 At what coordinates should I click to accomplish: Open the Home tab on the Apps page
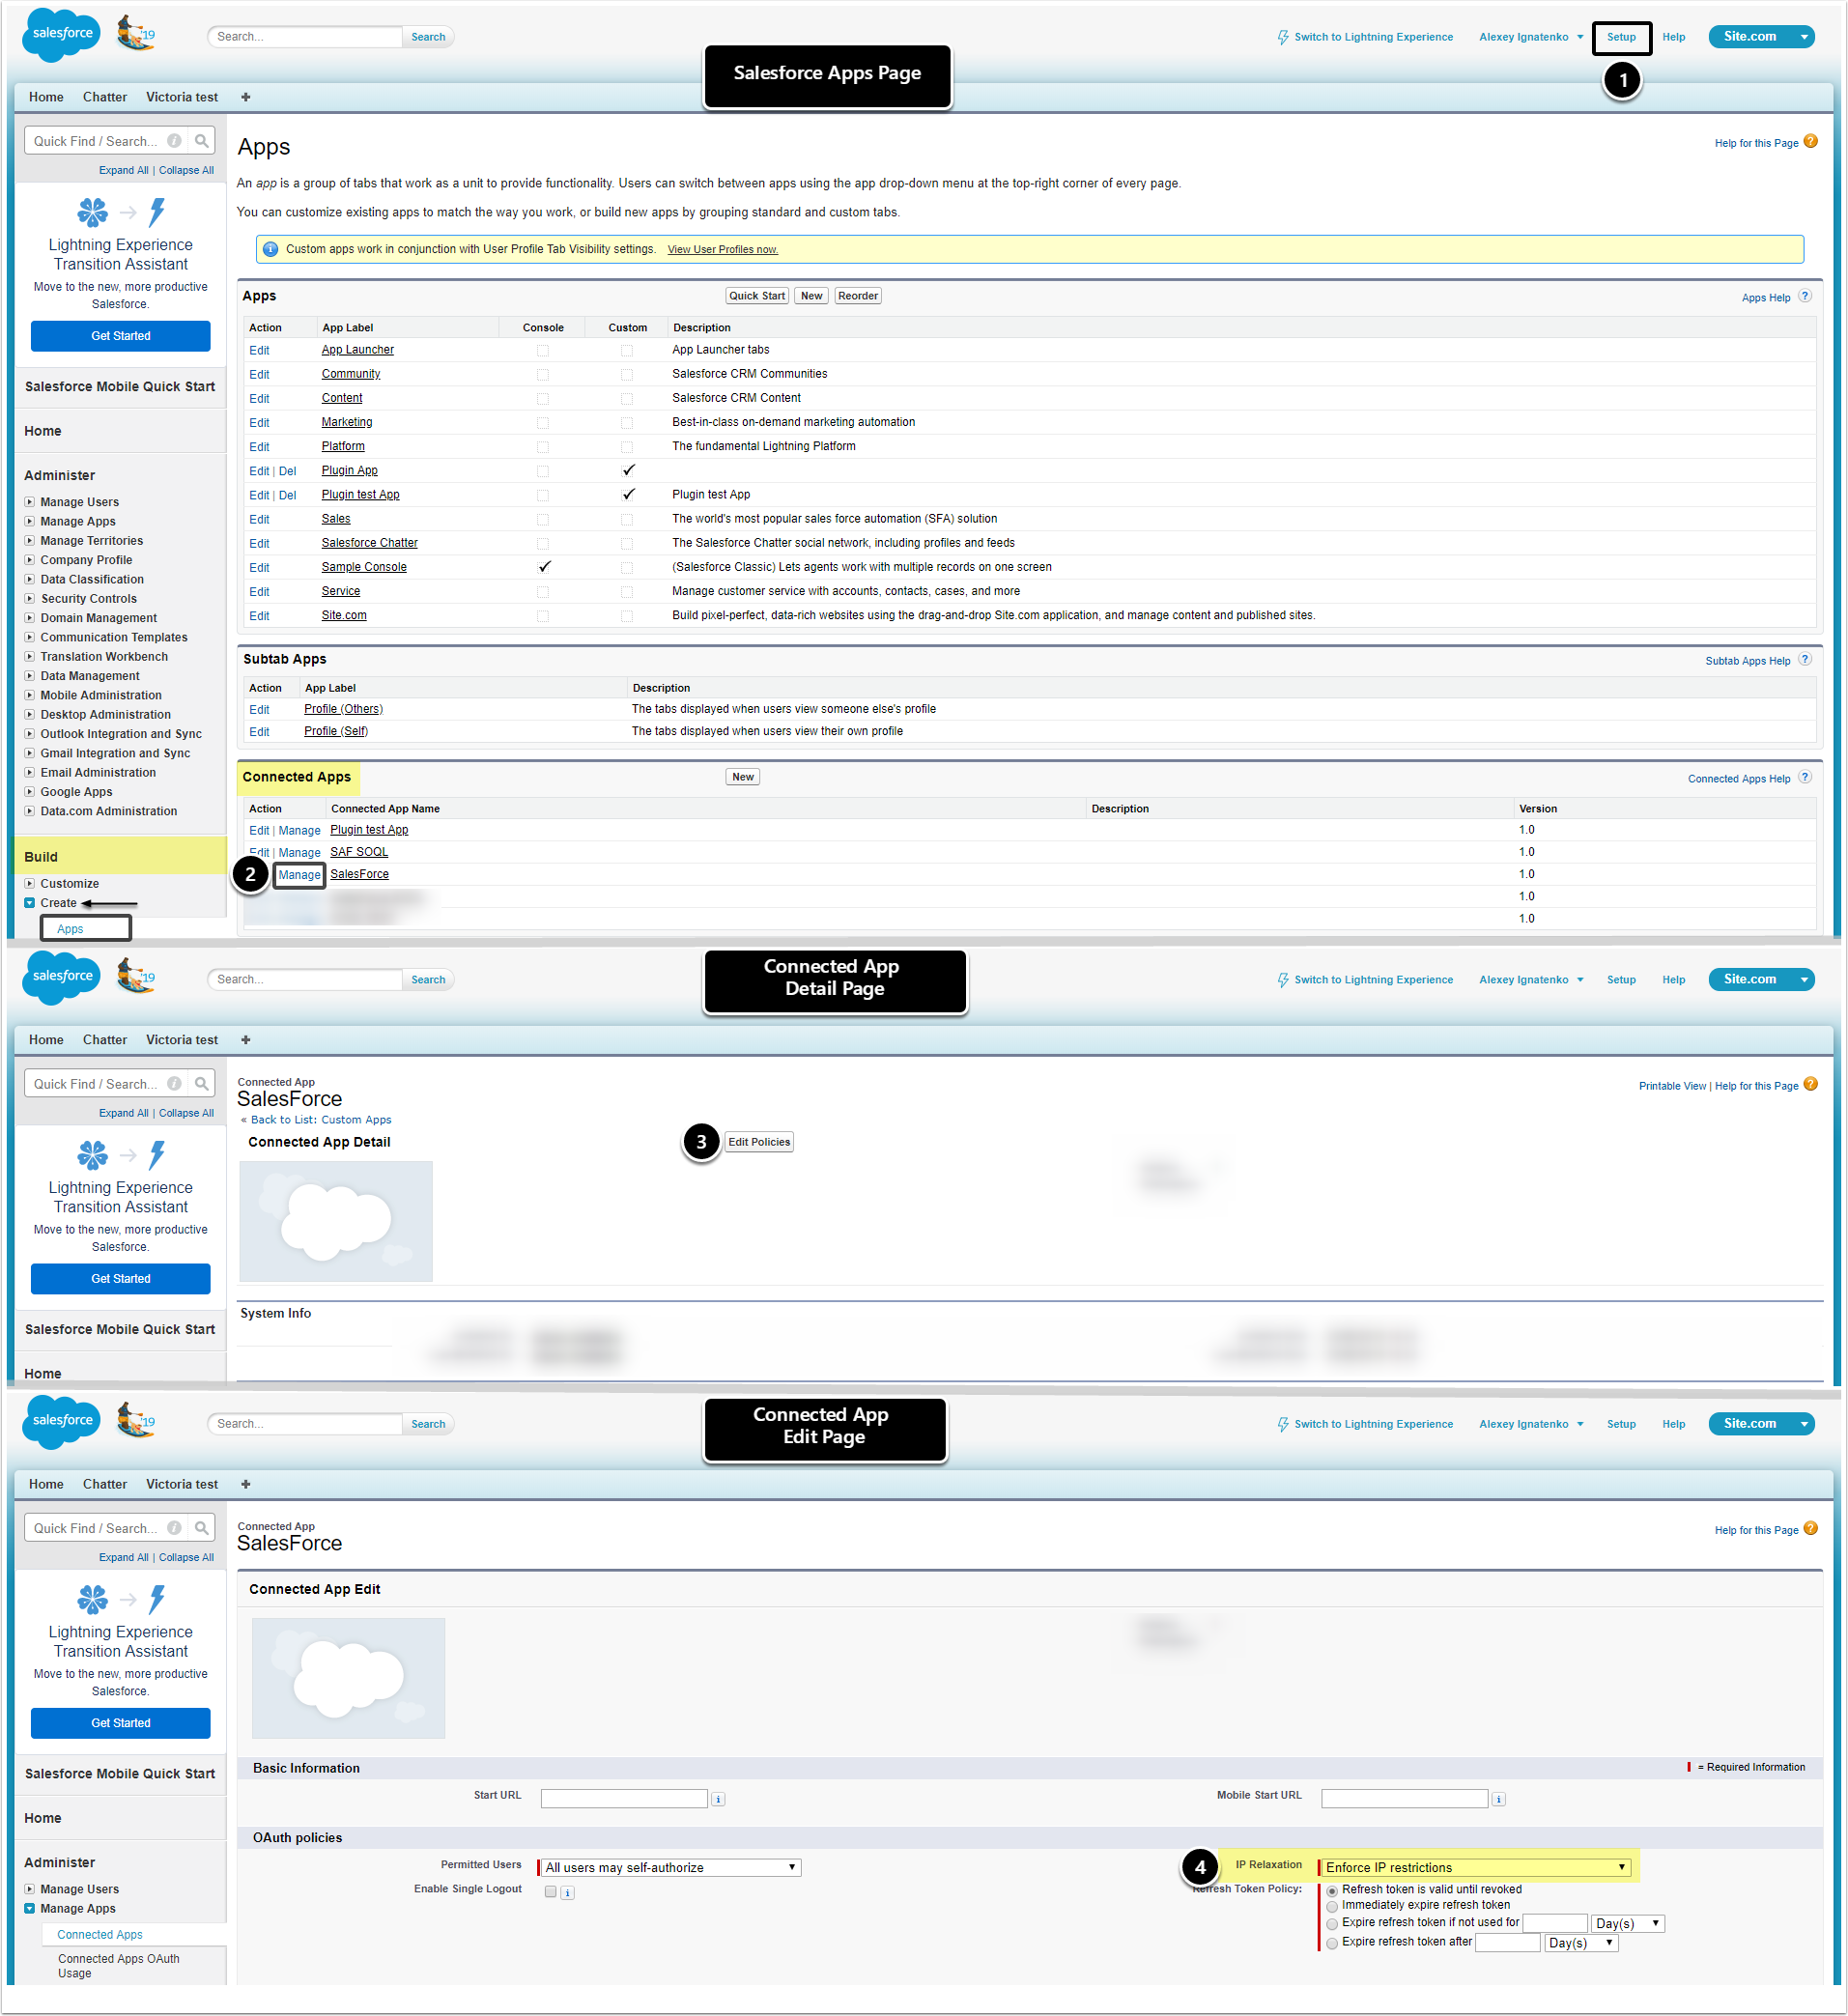[x=46, y=97]
